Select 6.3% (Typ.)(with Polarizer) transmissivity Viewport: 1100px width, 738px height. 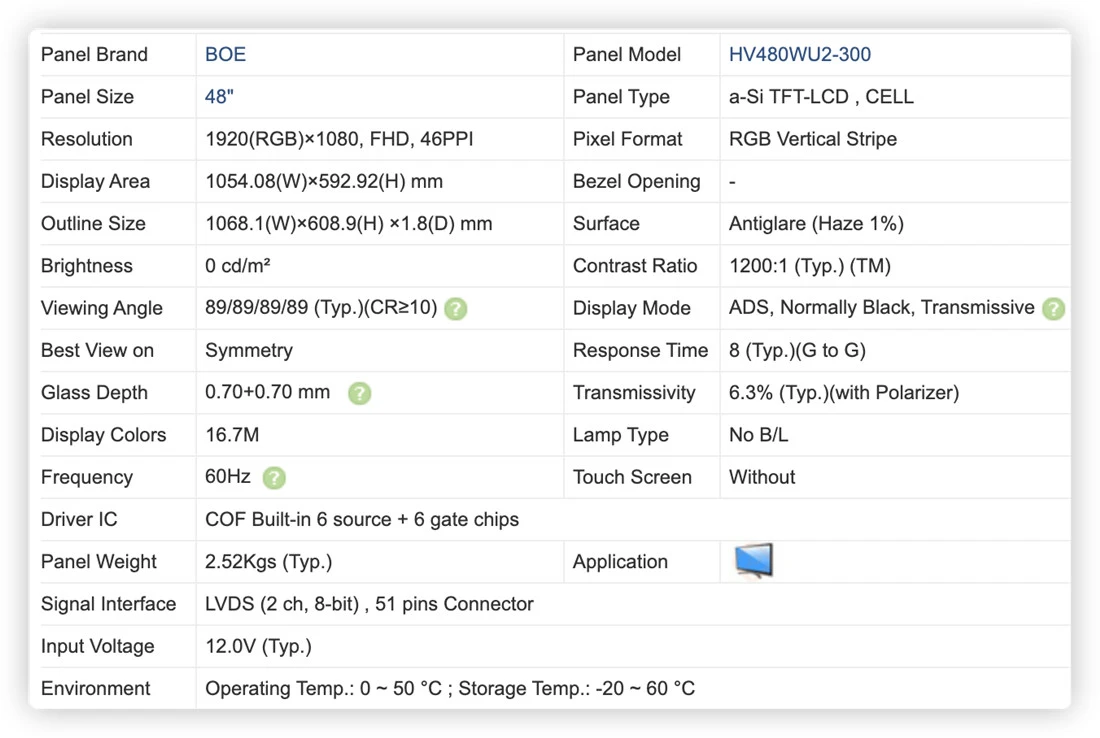843,393
